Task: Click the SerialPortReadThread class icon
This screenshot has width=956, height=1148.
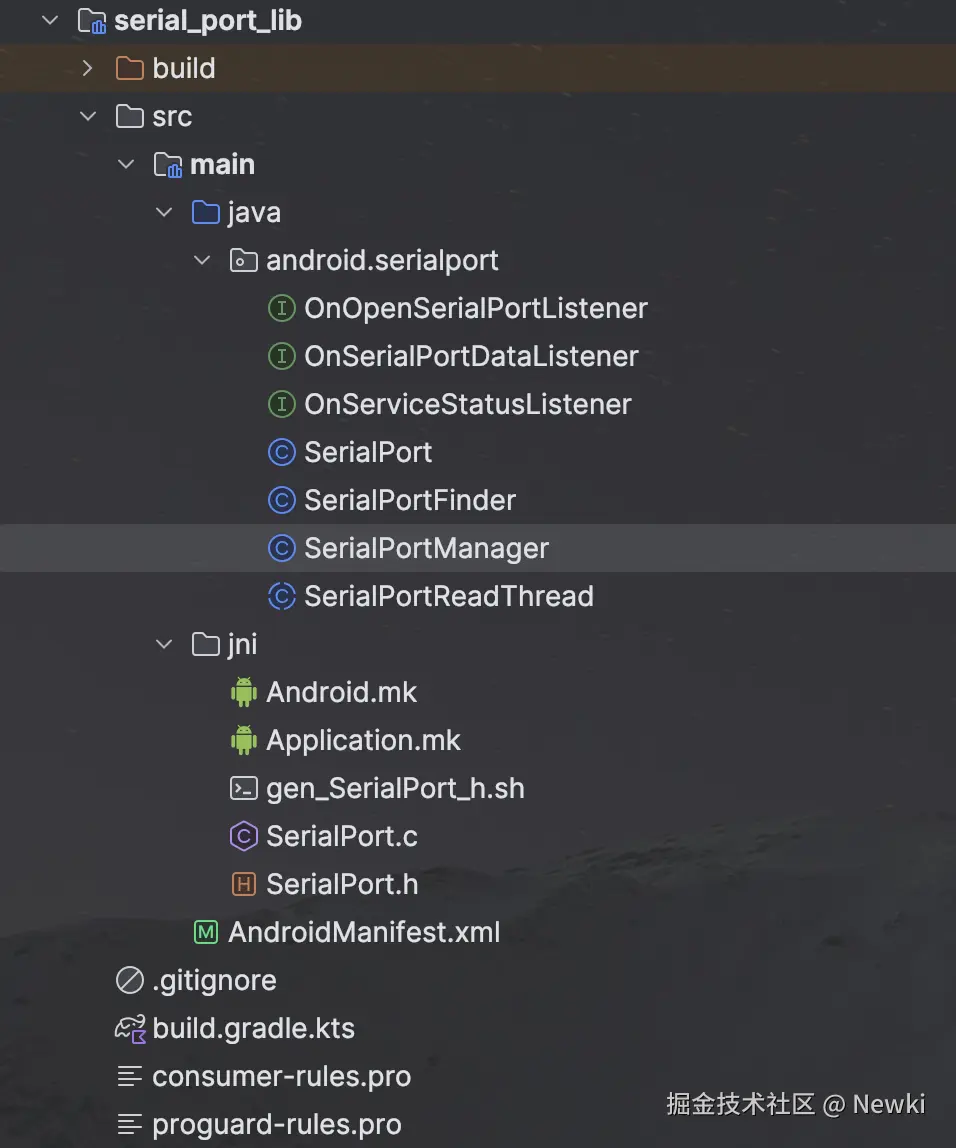Action: pos(282,596)
